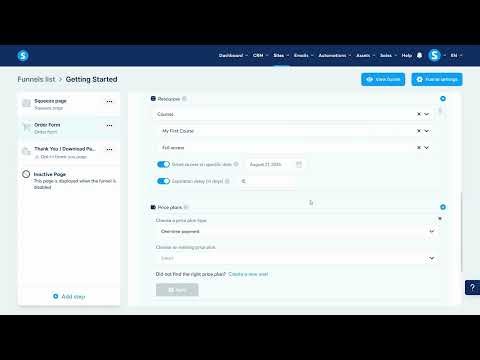Toggle Grant access at specific date switch
Screen dimensions: 480x360
coord(163,164)
